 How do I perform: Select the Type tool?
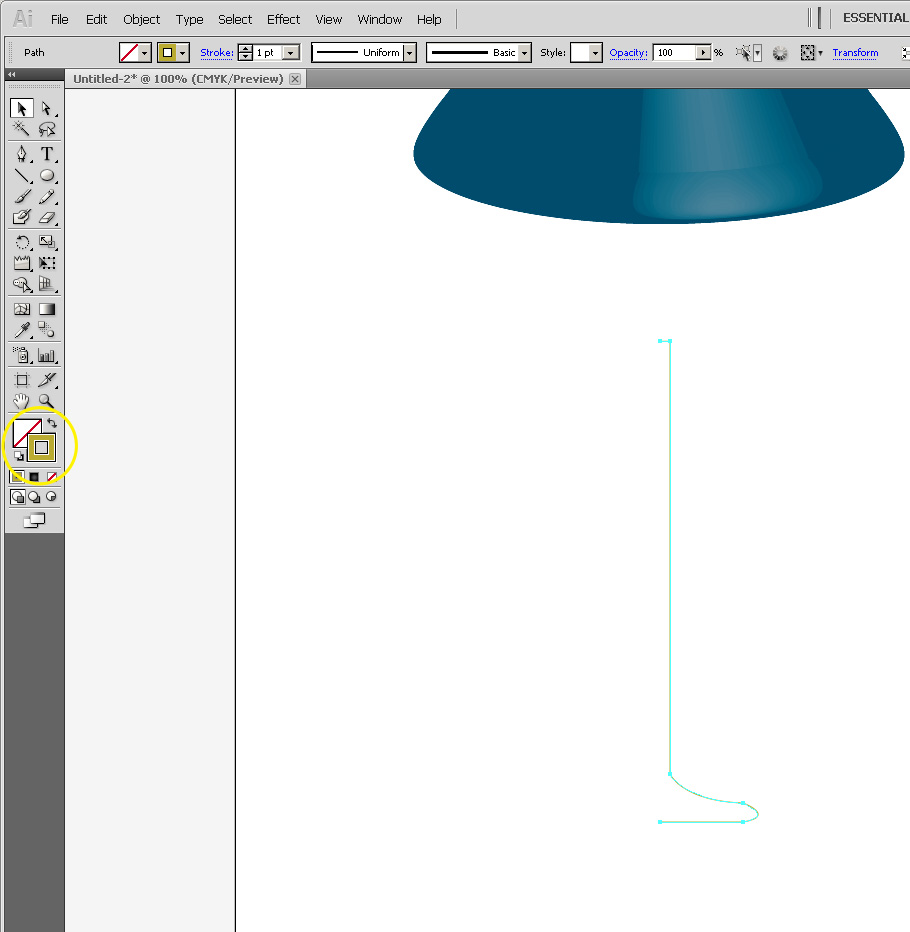(x=46, y=154)
